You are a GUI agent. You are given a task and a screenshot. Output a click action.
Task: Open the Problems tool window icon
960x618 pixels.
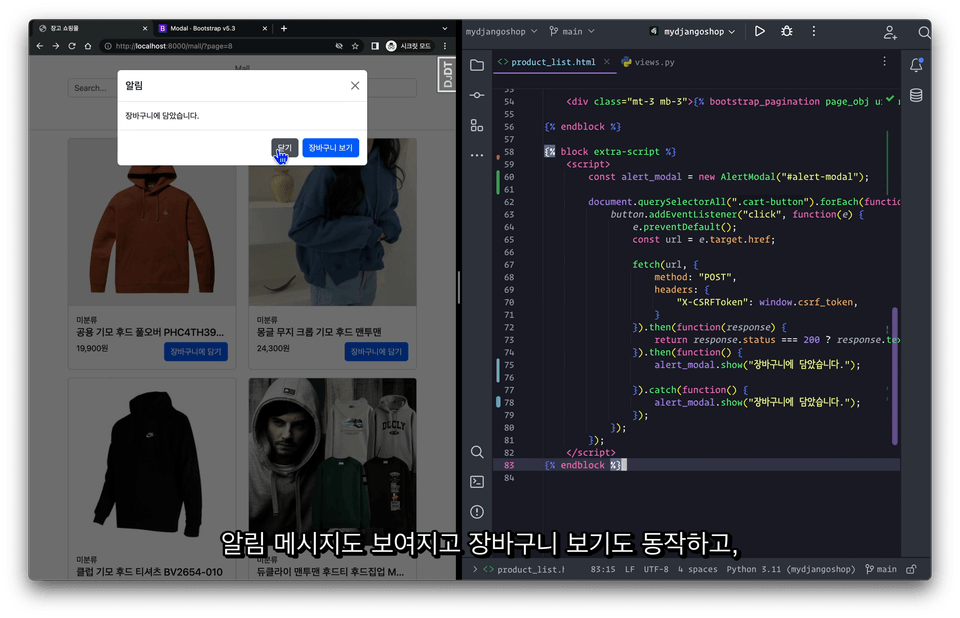click(x=477, y=511)
